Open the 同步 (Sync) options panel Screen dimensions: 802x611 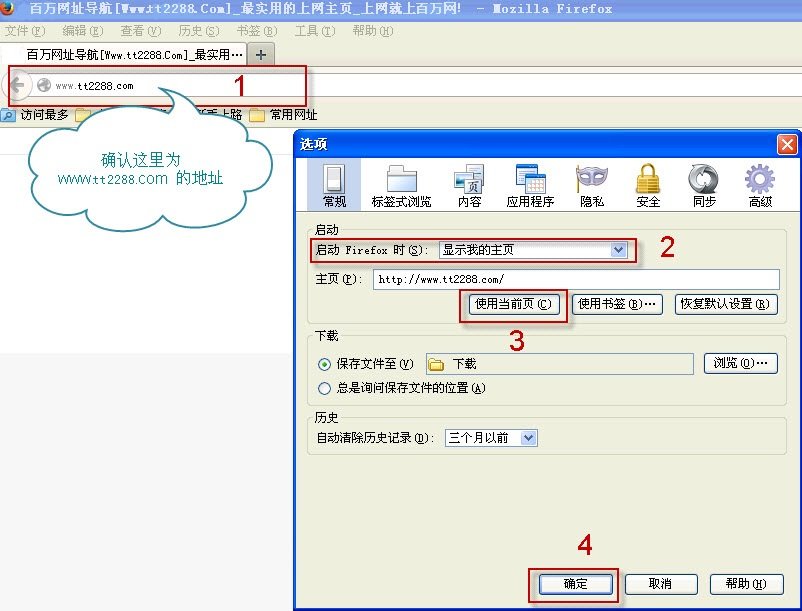703,186
